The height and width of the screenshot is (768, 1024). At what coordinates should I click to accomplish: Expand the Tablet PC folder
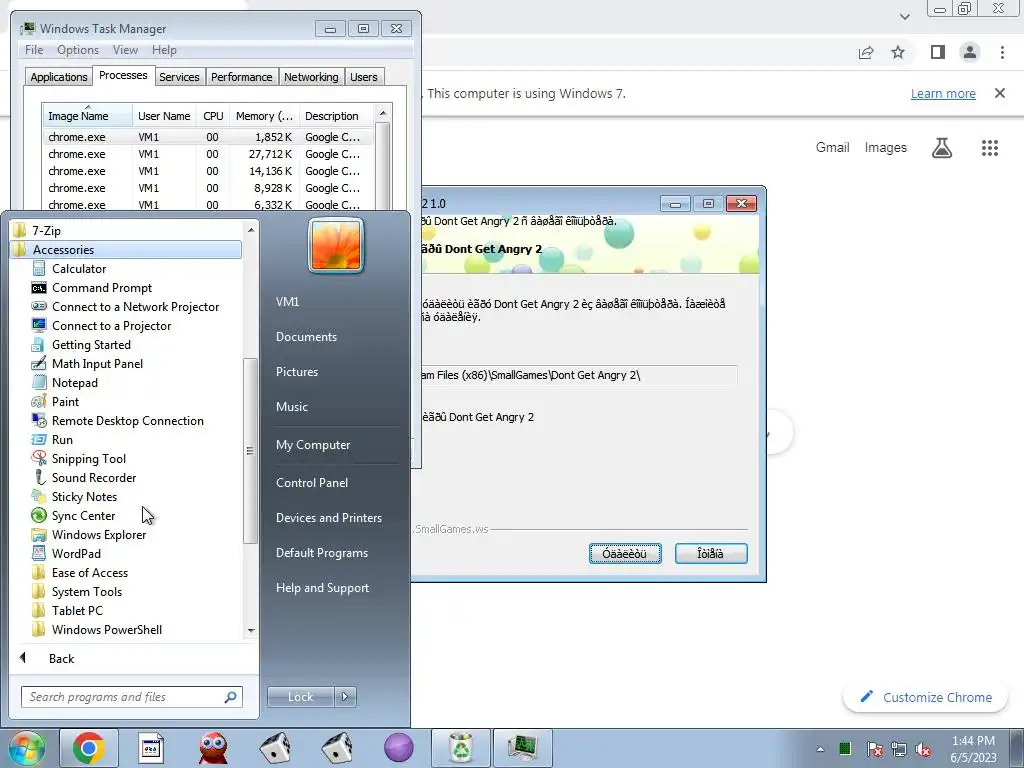pos(76,610)
